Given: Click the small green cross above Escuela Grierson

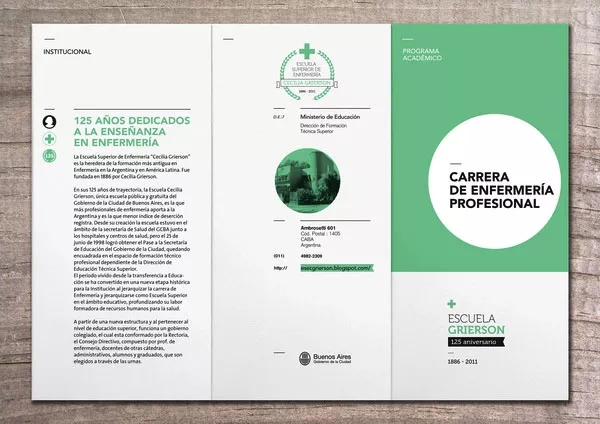Looking at the screenshot, I should (452, 304).
